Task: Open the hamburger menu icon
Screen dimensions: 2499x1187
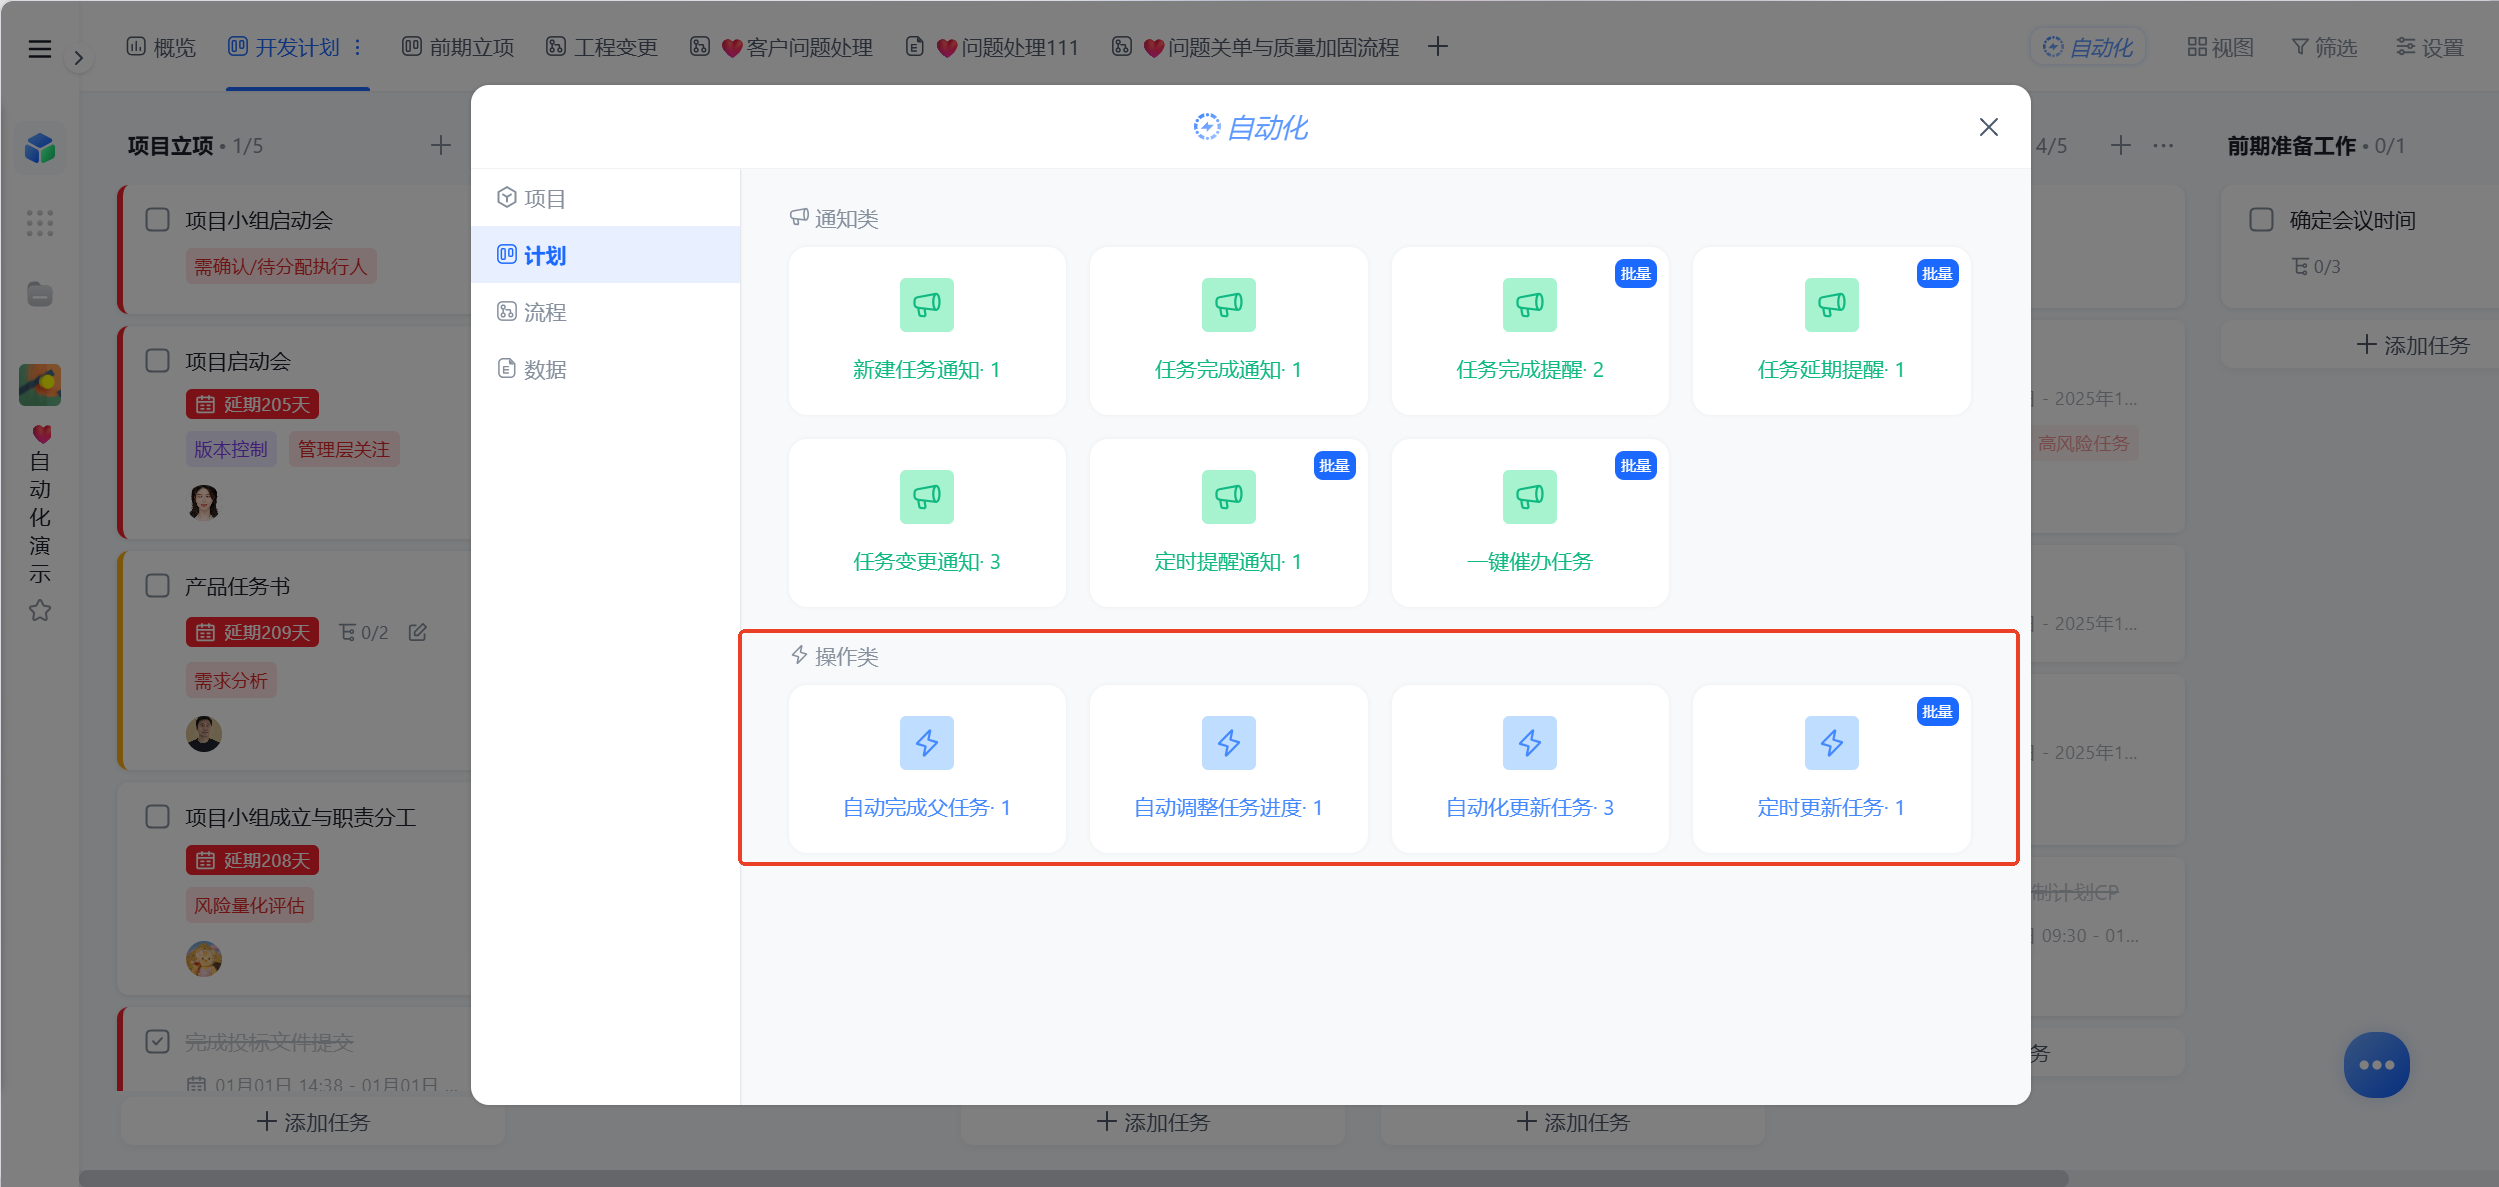Action: click(x=39, y=49)
